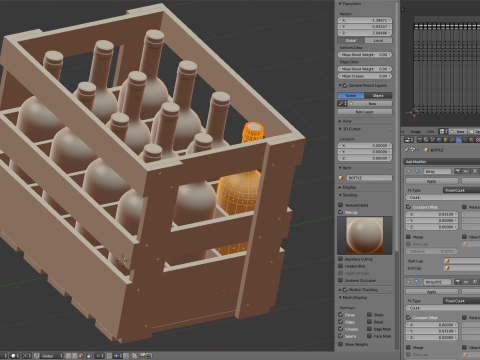Collapse the Item panel
The image size is (480, 360).
[340, 168]
